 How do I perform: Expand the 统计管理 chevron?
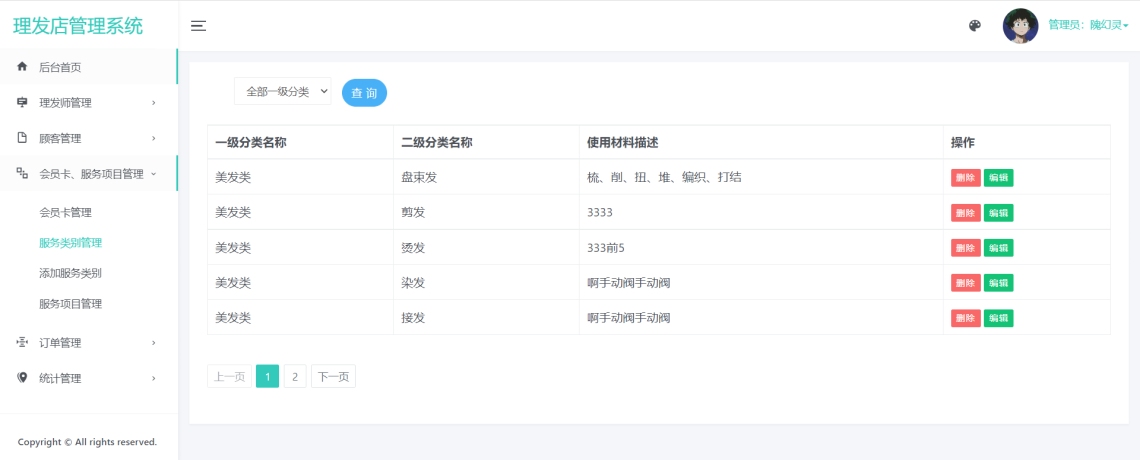pyautogui.click(x=153, y=378)
